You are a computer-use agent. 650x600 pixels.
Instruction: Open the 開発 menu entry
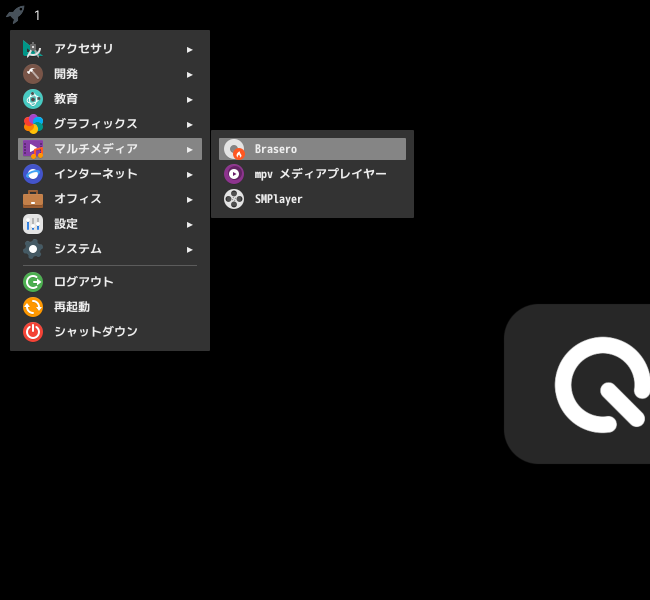pyautogui.click(x=110, y=74)
